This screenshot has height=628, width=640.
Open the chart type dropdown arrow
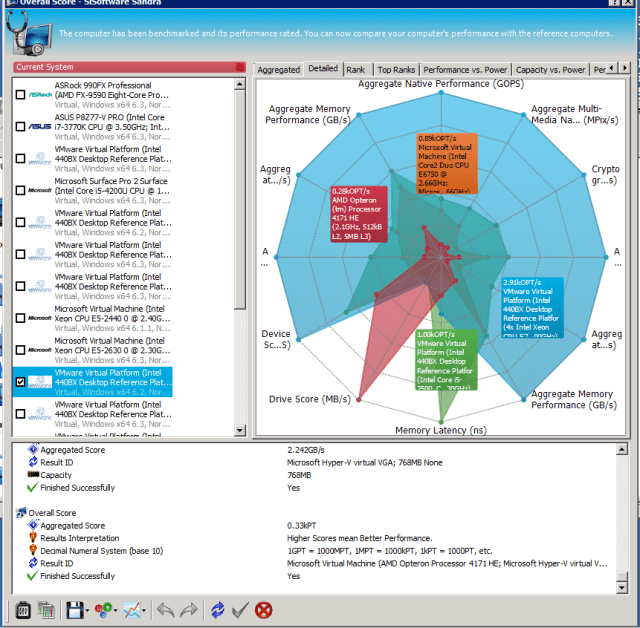[144, 611]
